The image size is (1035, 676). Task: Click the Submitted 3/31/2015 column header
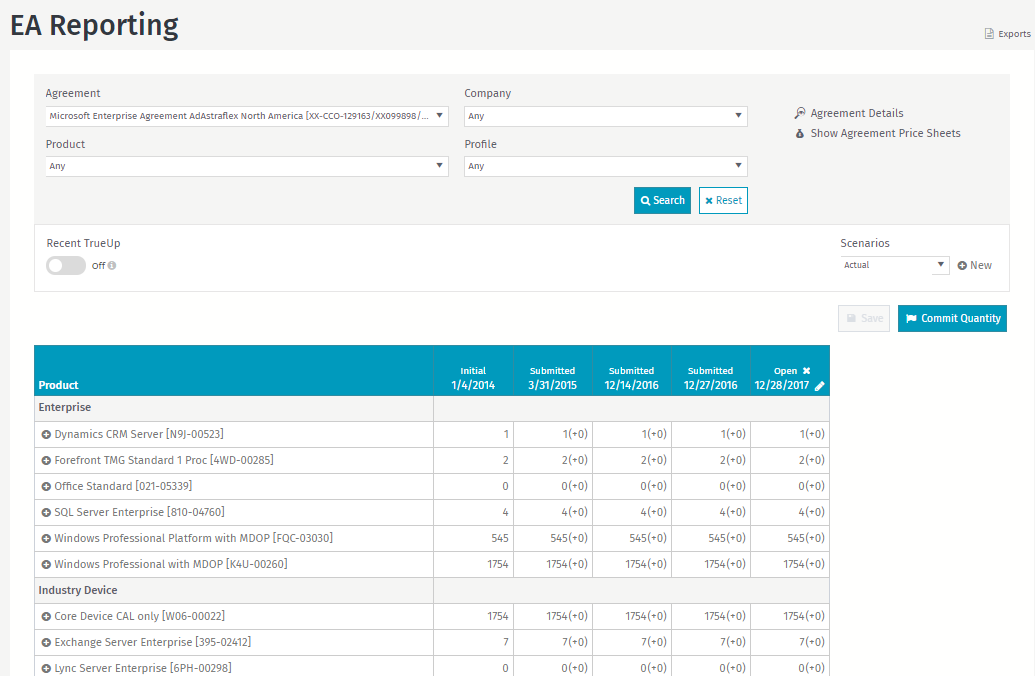pyautogui.click(x=552, y=378)
